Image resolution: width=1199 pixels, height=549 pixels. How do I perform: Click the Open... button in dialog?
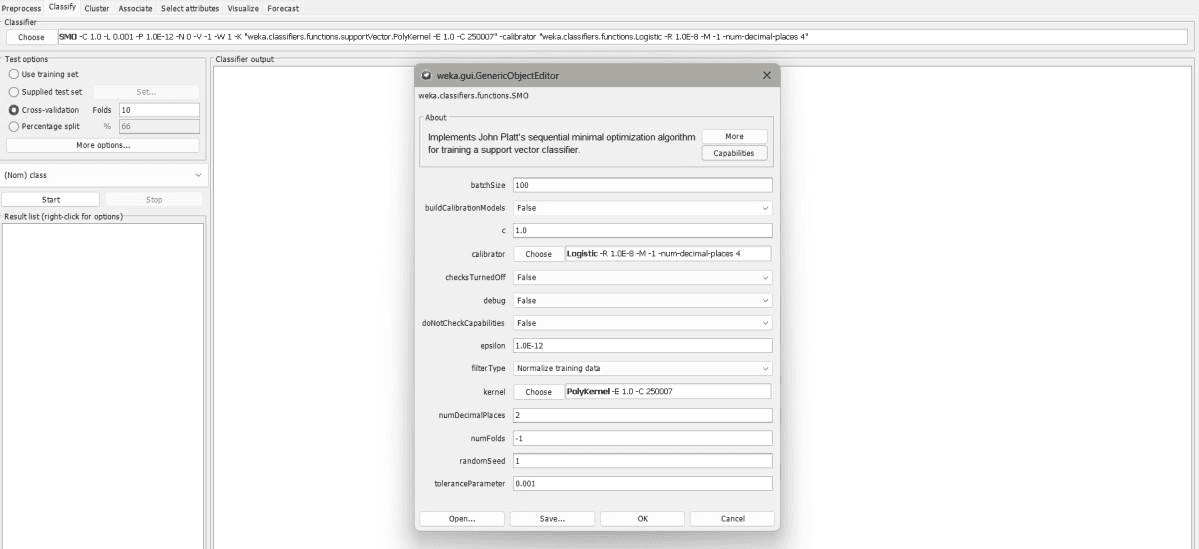coord(463,518)
